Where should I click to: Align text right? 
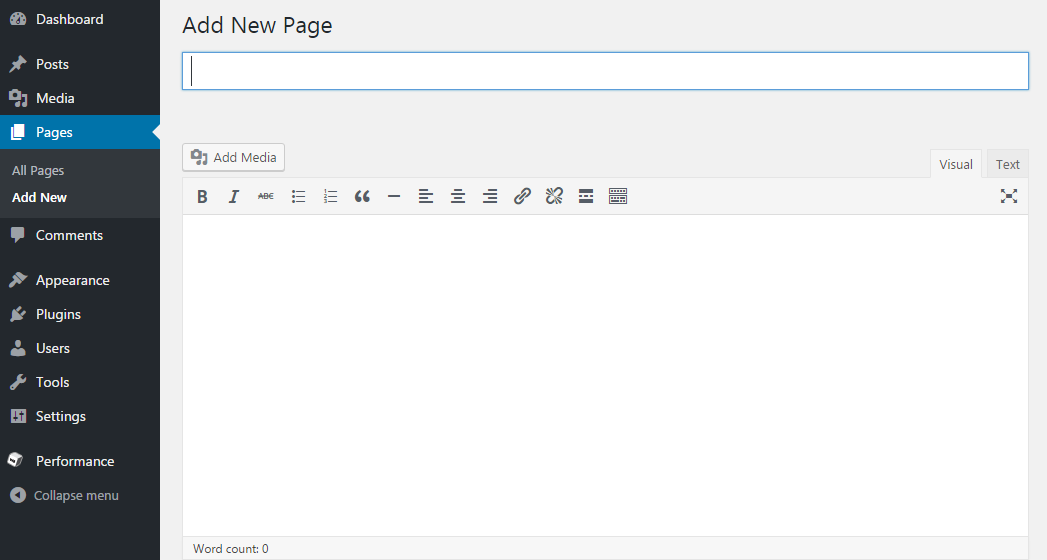tap(490, 196)
